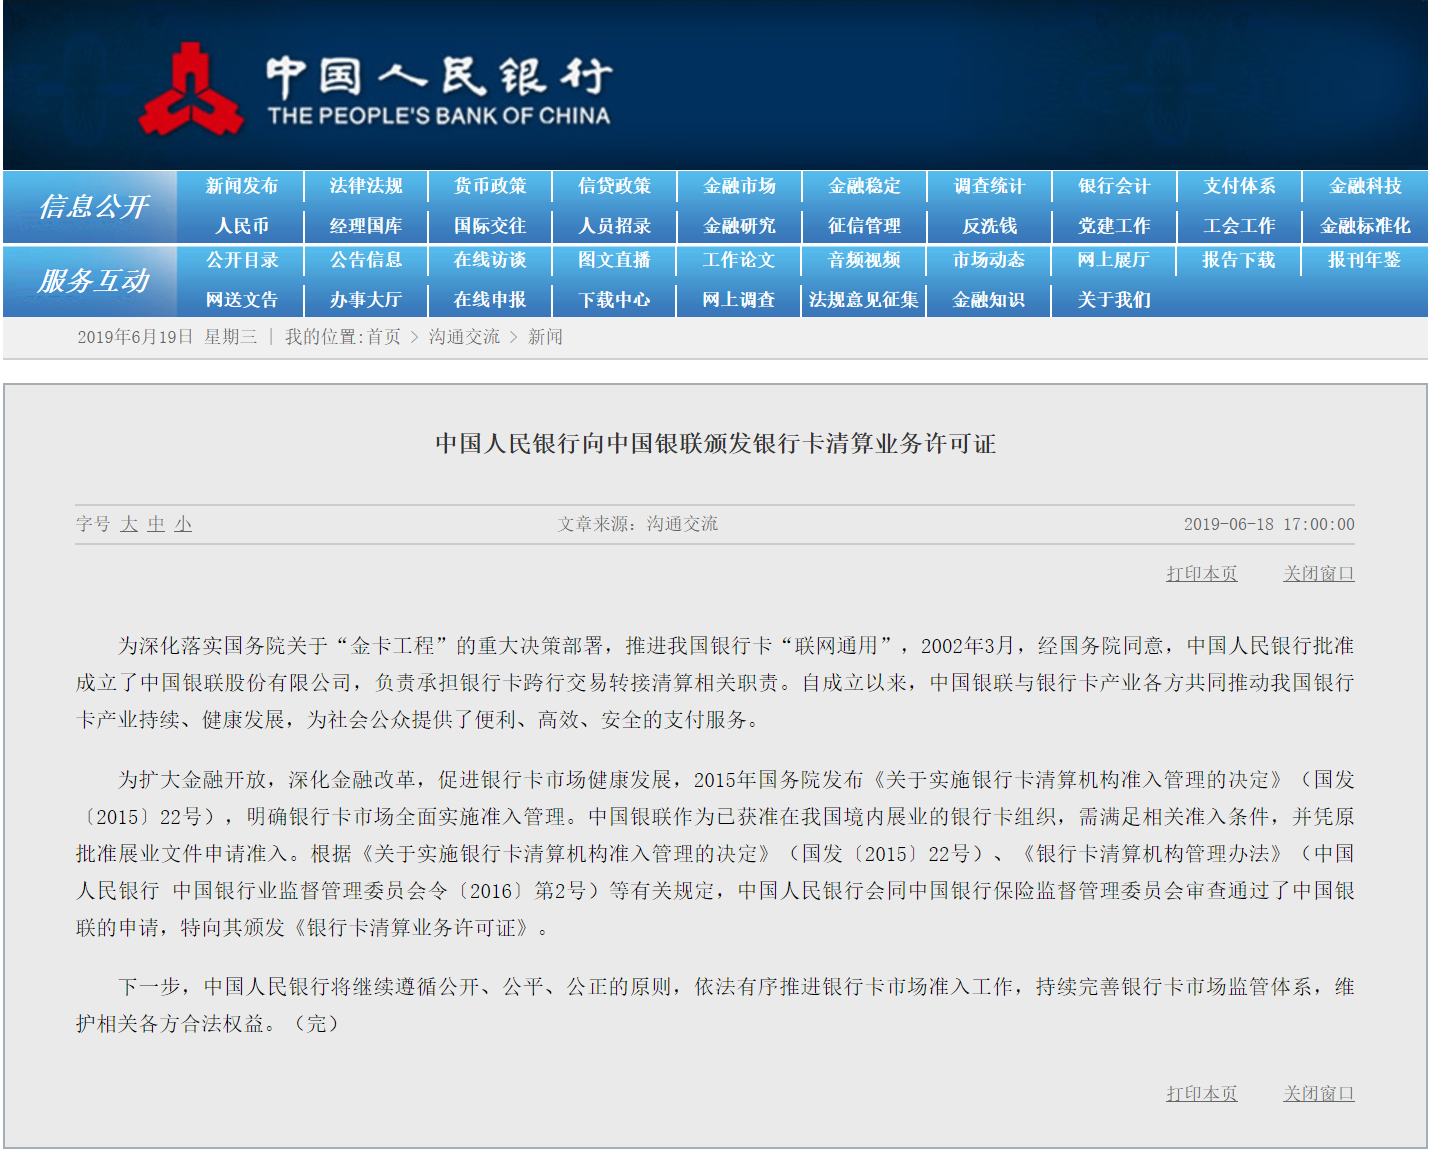Open 下载中心 link
This screenshot has width=1435, height=1152.
(614, 300)
